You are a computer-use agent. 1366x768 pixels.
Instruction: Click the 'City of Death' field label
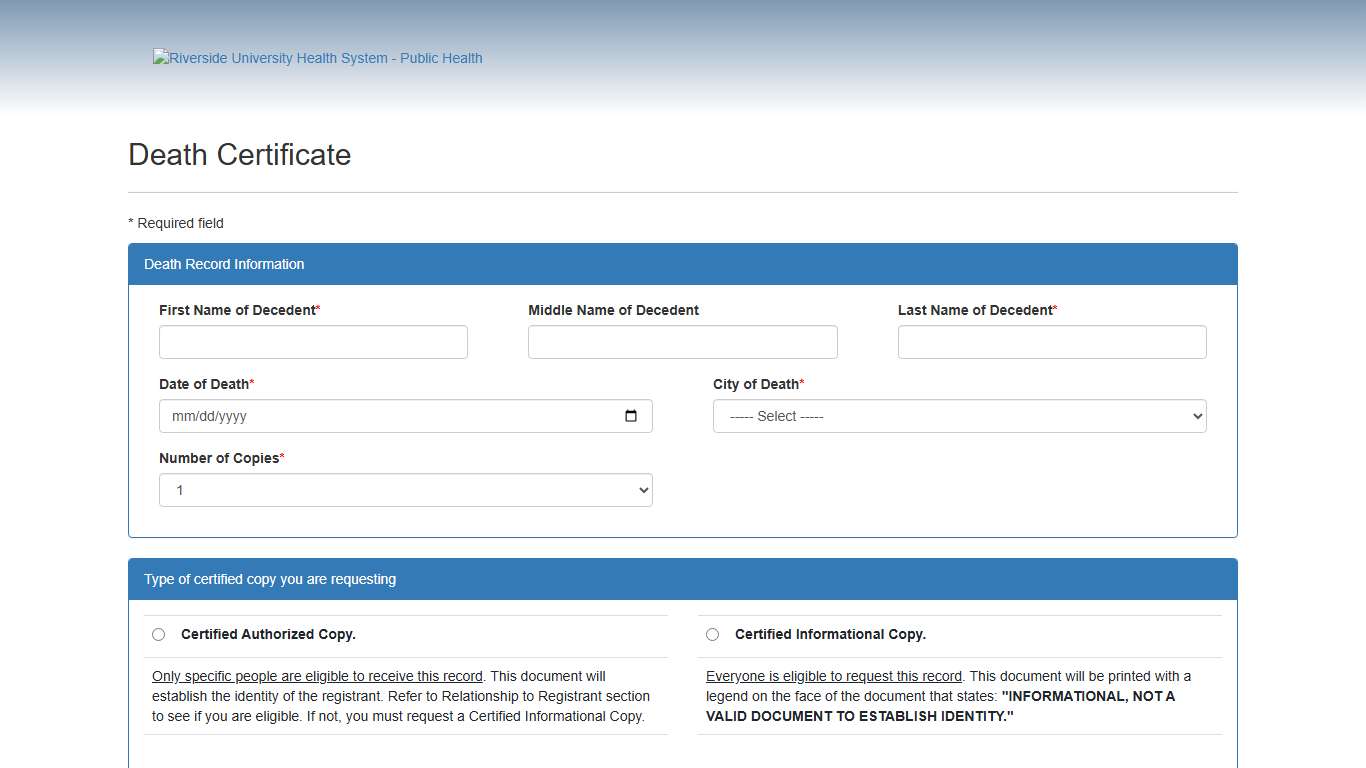[x=755, y=384]
